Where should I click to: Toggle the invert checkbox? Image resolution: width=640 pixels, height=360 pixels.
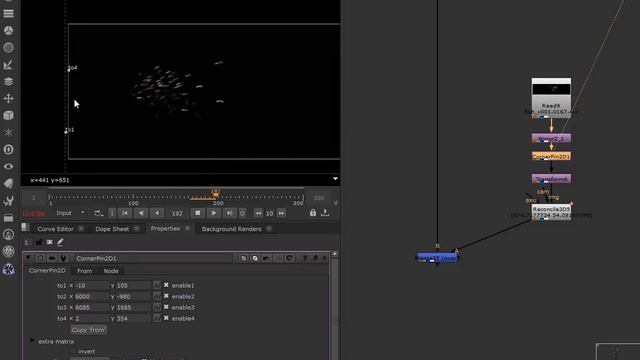(73, 351)
